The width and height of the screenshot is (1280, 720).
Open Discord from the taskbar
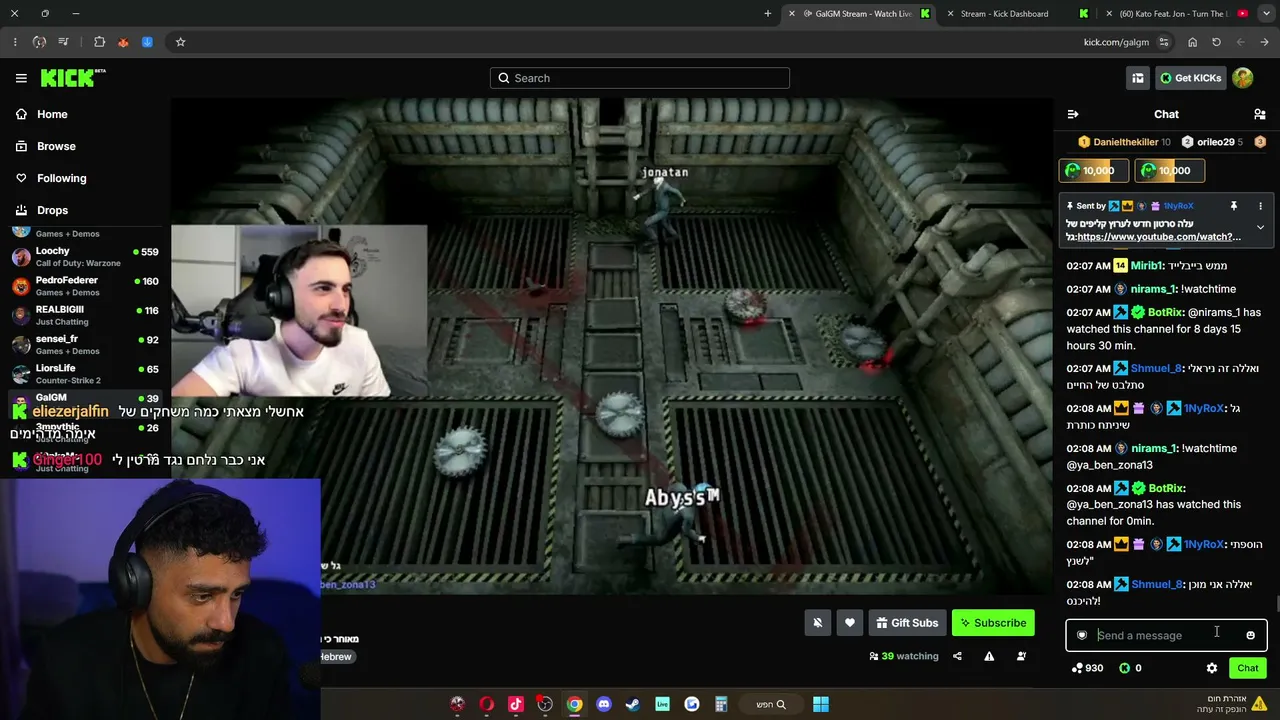point(603,704)
